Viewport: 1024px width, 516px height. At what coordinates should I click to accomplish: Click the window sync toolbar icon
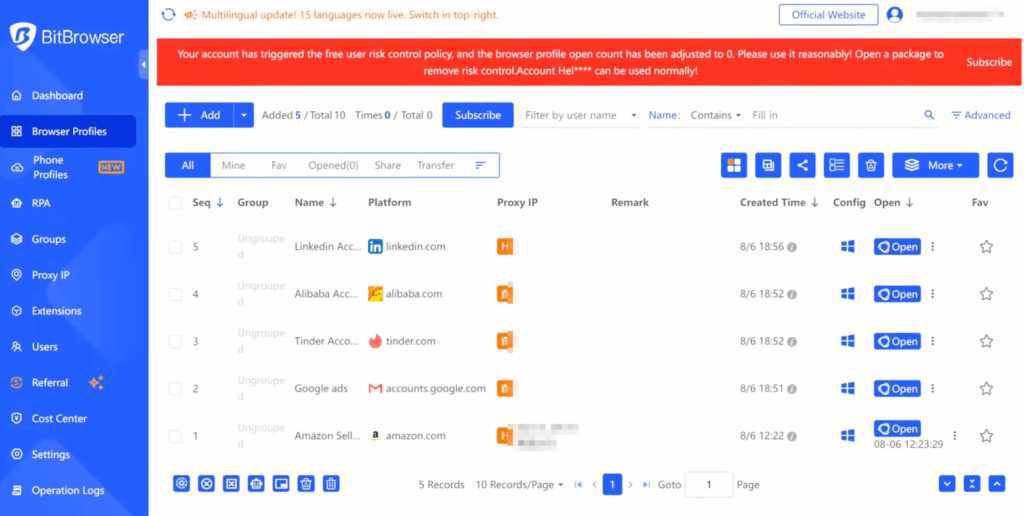point(768,165)
